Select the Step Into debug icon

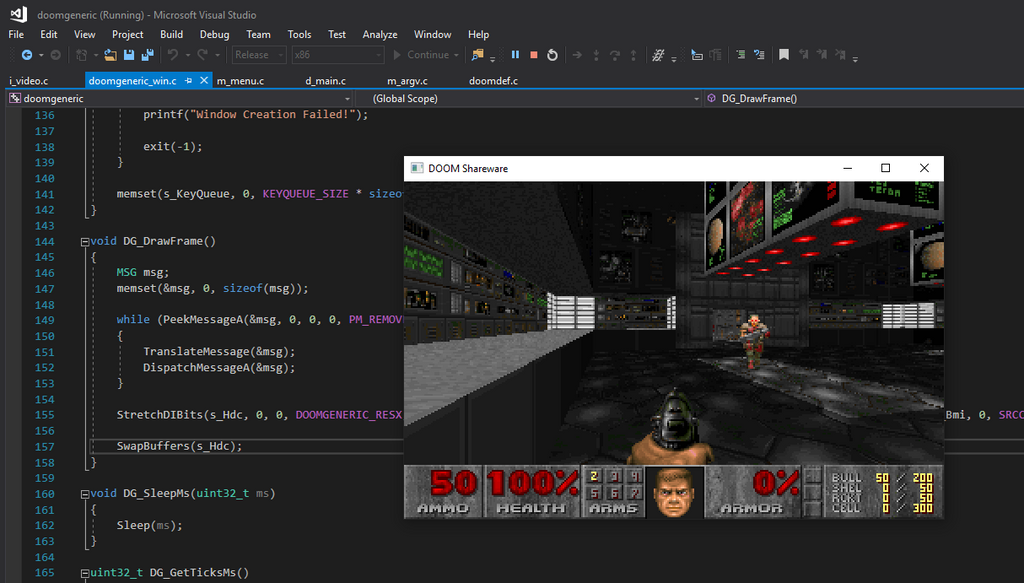pyautogui.click(x=596, y=56)
